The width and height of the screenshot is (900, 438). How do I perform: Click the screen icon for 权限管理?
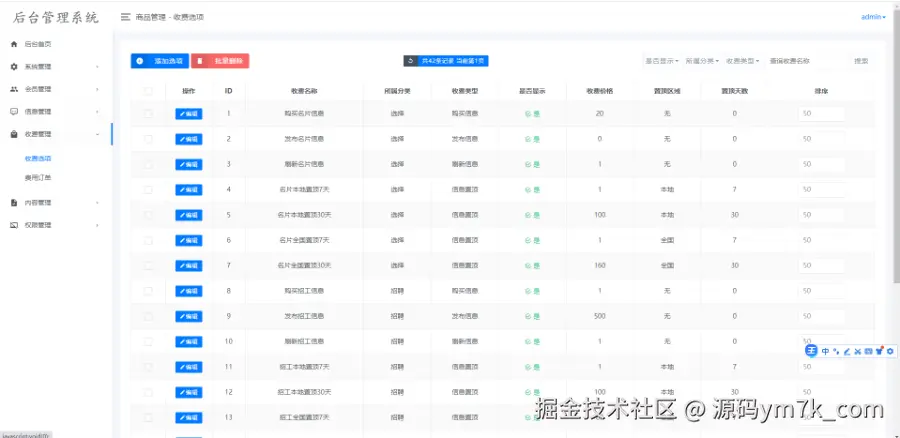click(14, 225)
